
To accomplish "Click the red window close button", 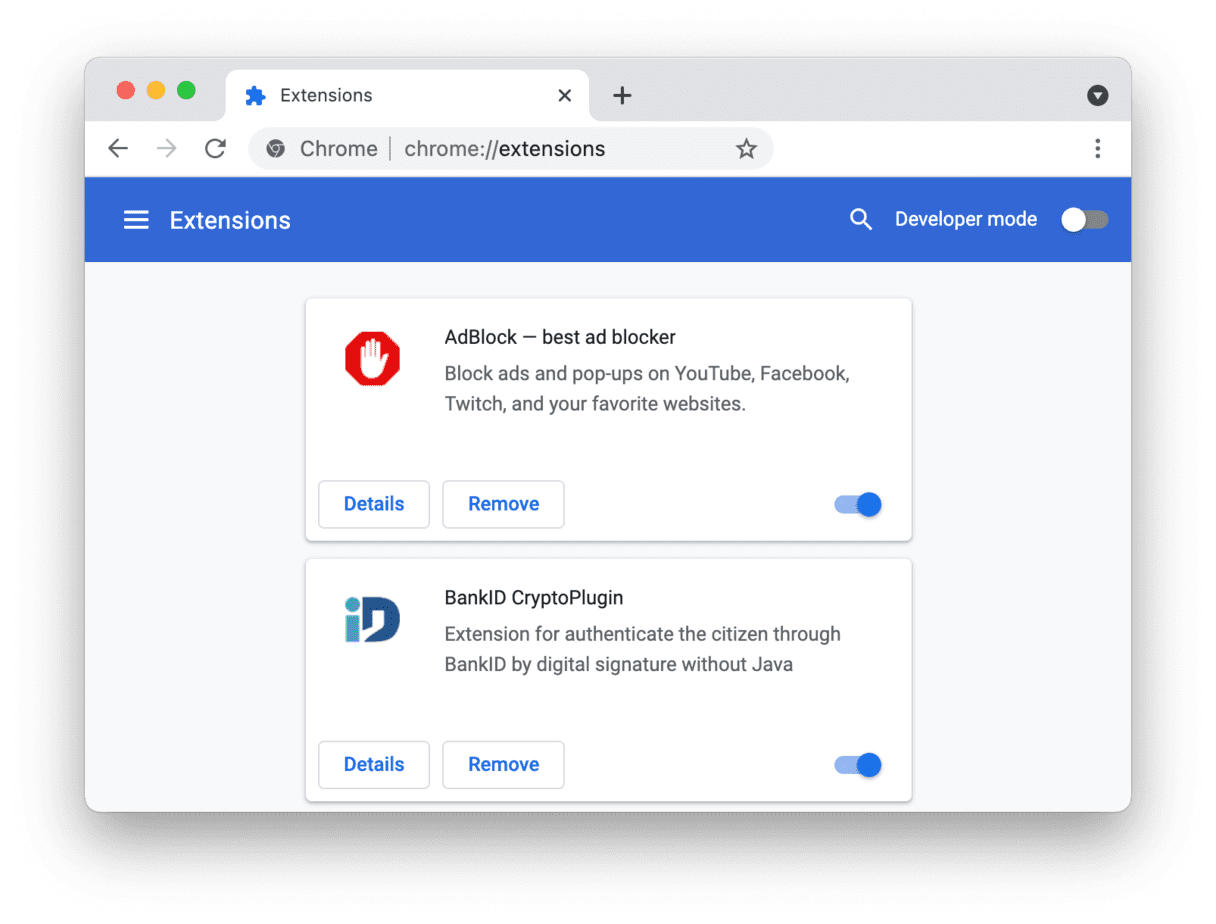I will (126, 90).
